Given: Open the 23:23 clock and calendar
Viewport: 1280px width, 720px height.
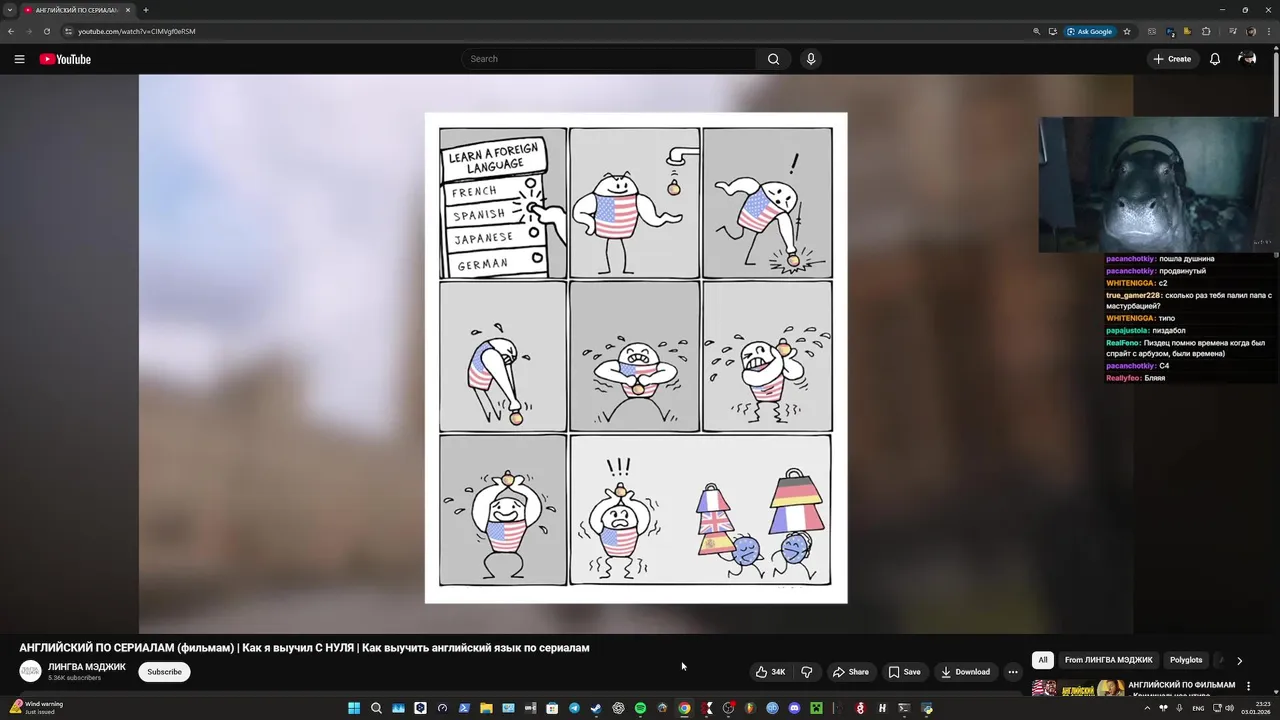Looking at the screenshot, I should tap(1258, 708).
